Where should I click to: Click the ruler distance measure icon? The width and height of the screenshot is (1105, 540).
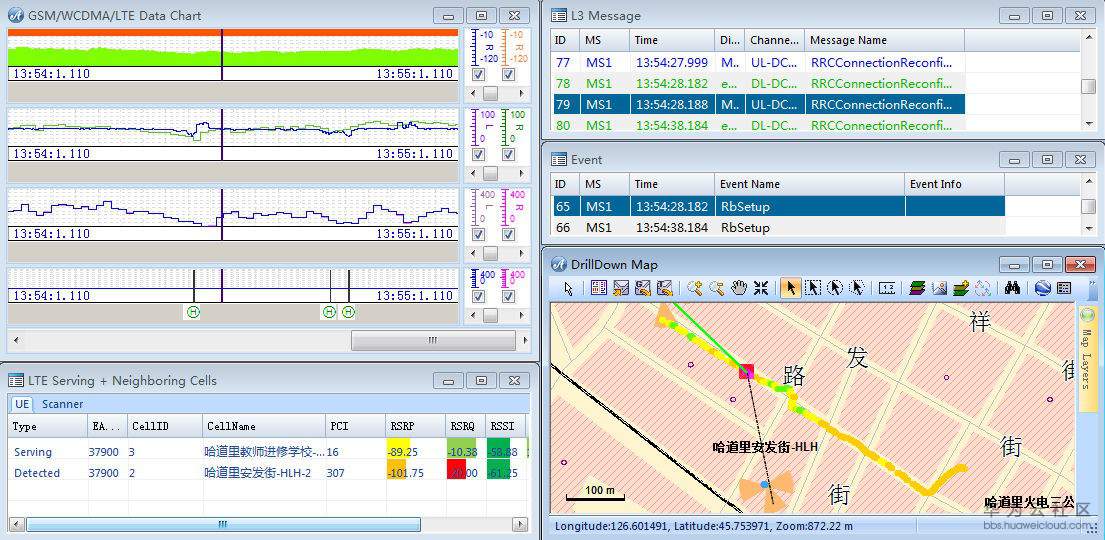click(x=887, y=288)
